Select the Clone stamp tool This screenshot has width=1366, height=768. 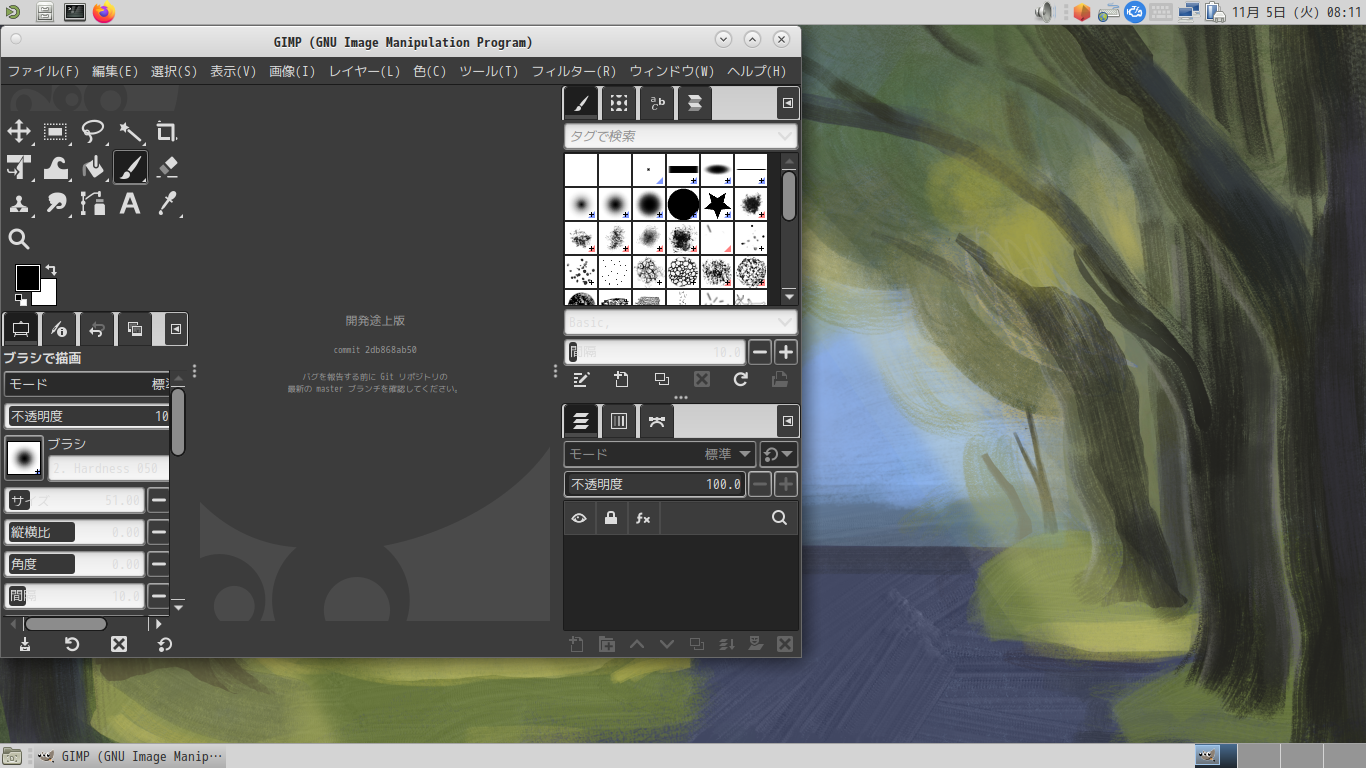(19, 204)
